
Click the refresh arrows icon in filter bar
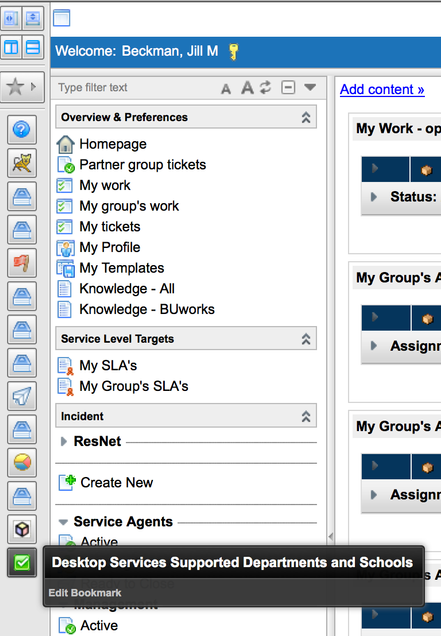click(266, 87)
